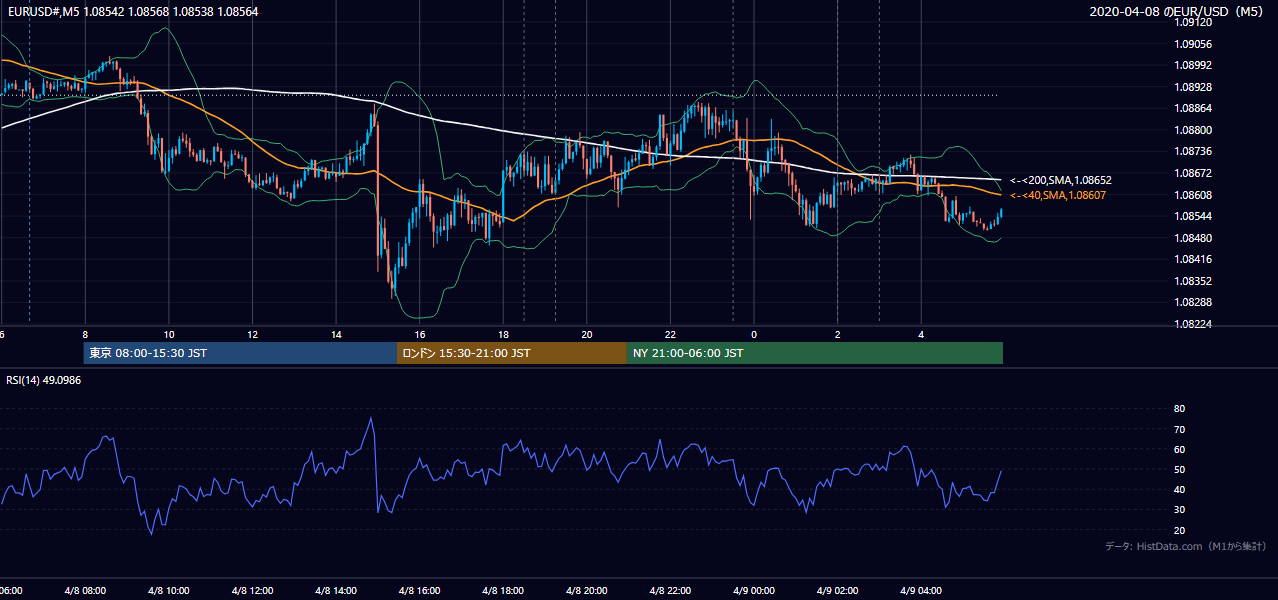Click the RSI(14) 49.0986 indicator label
This screenshot has width=1278, height=600.
44,380
